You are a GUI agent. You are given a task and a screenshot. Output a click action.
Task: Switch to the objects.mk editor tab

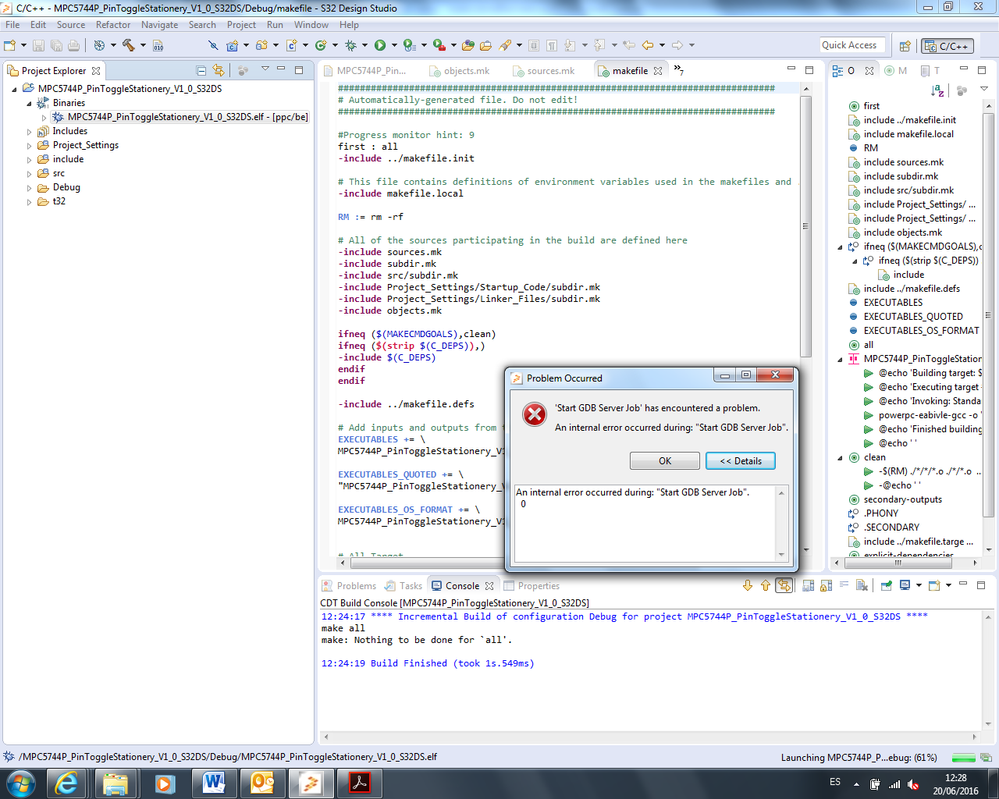tap(459, 71)
